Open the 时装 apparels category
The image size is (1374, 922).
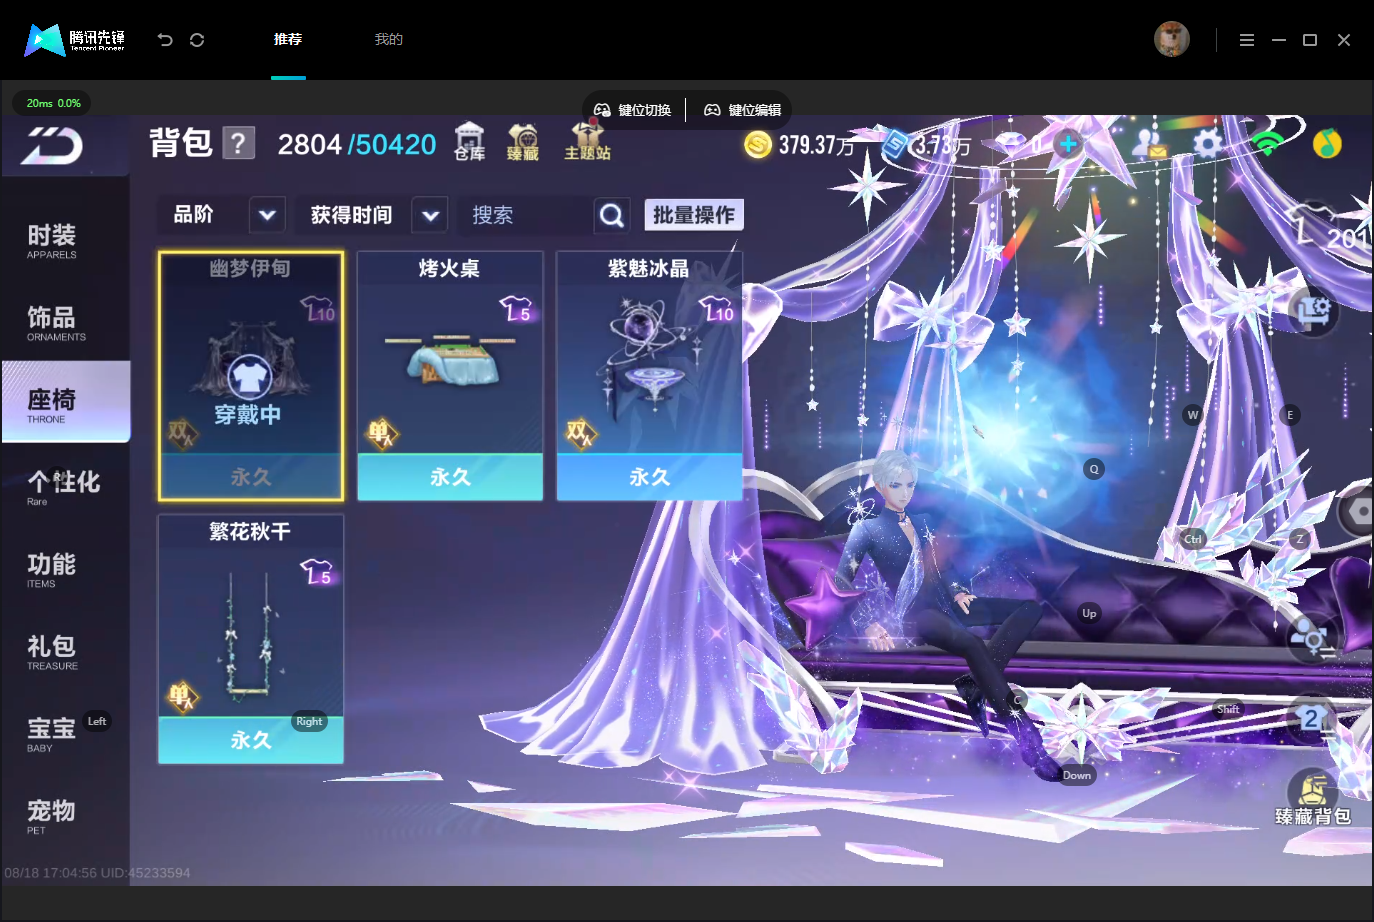(x=52, y=241)
